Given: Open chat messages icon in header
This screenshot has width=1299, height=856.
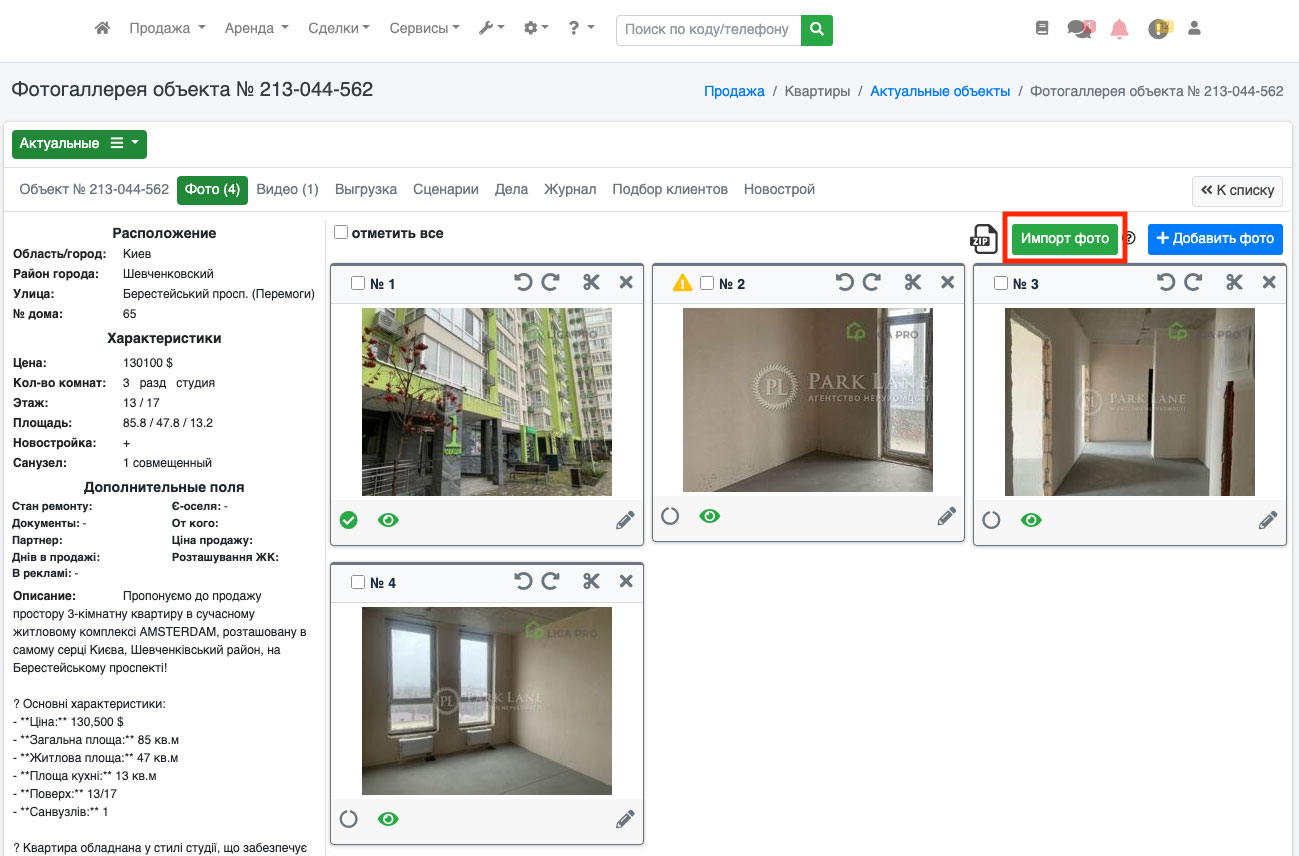Looking at the screenshot, I should click(1079, 29).
